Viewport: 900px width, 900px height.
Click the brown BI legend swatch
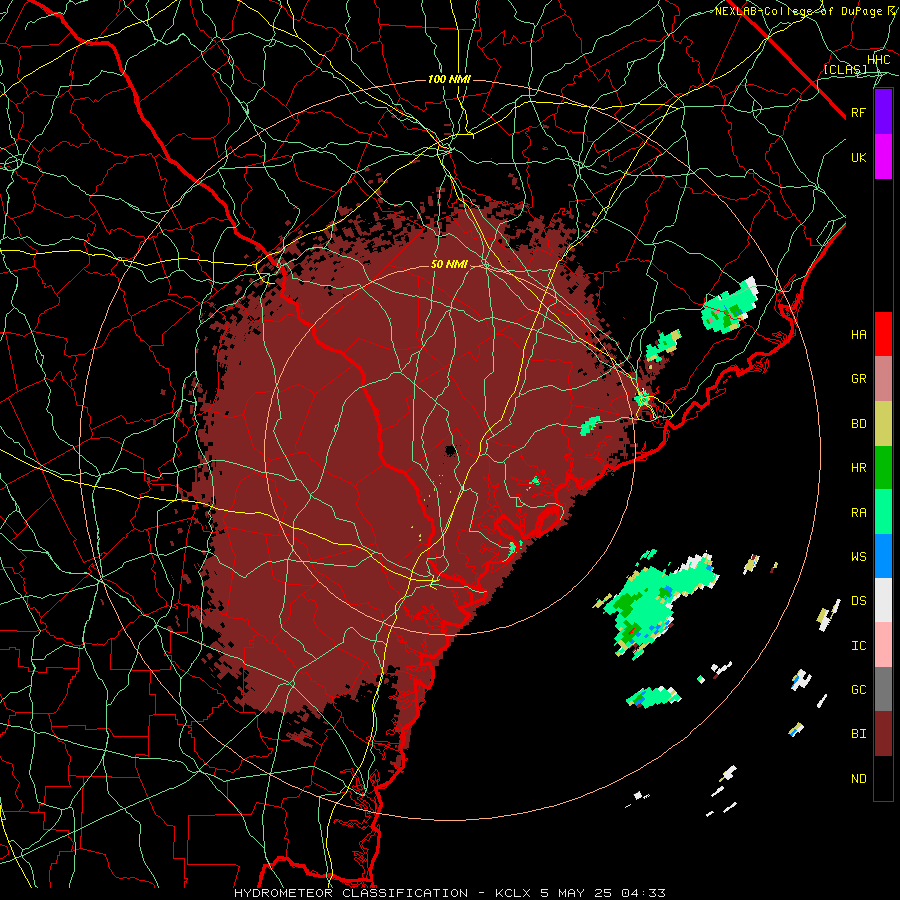click(883, 734)
